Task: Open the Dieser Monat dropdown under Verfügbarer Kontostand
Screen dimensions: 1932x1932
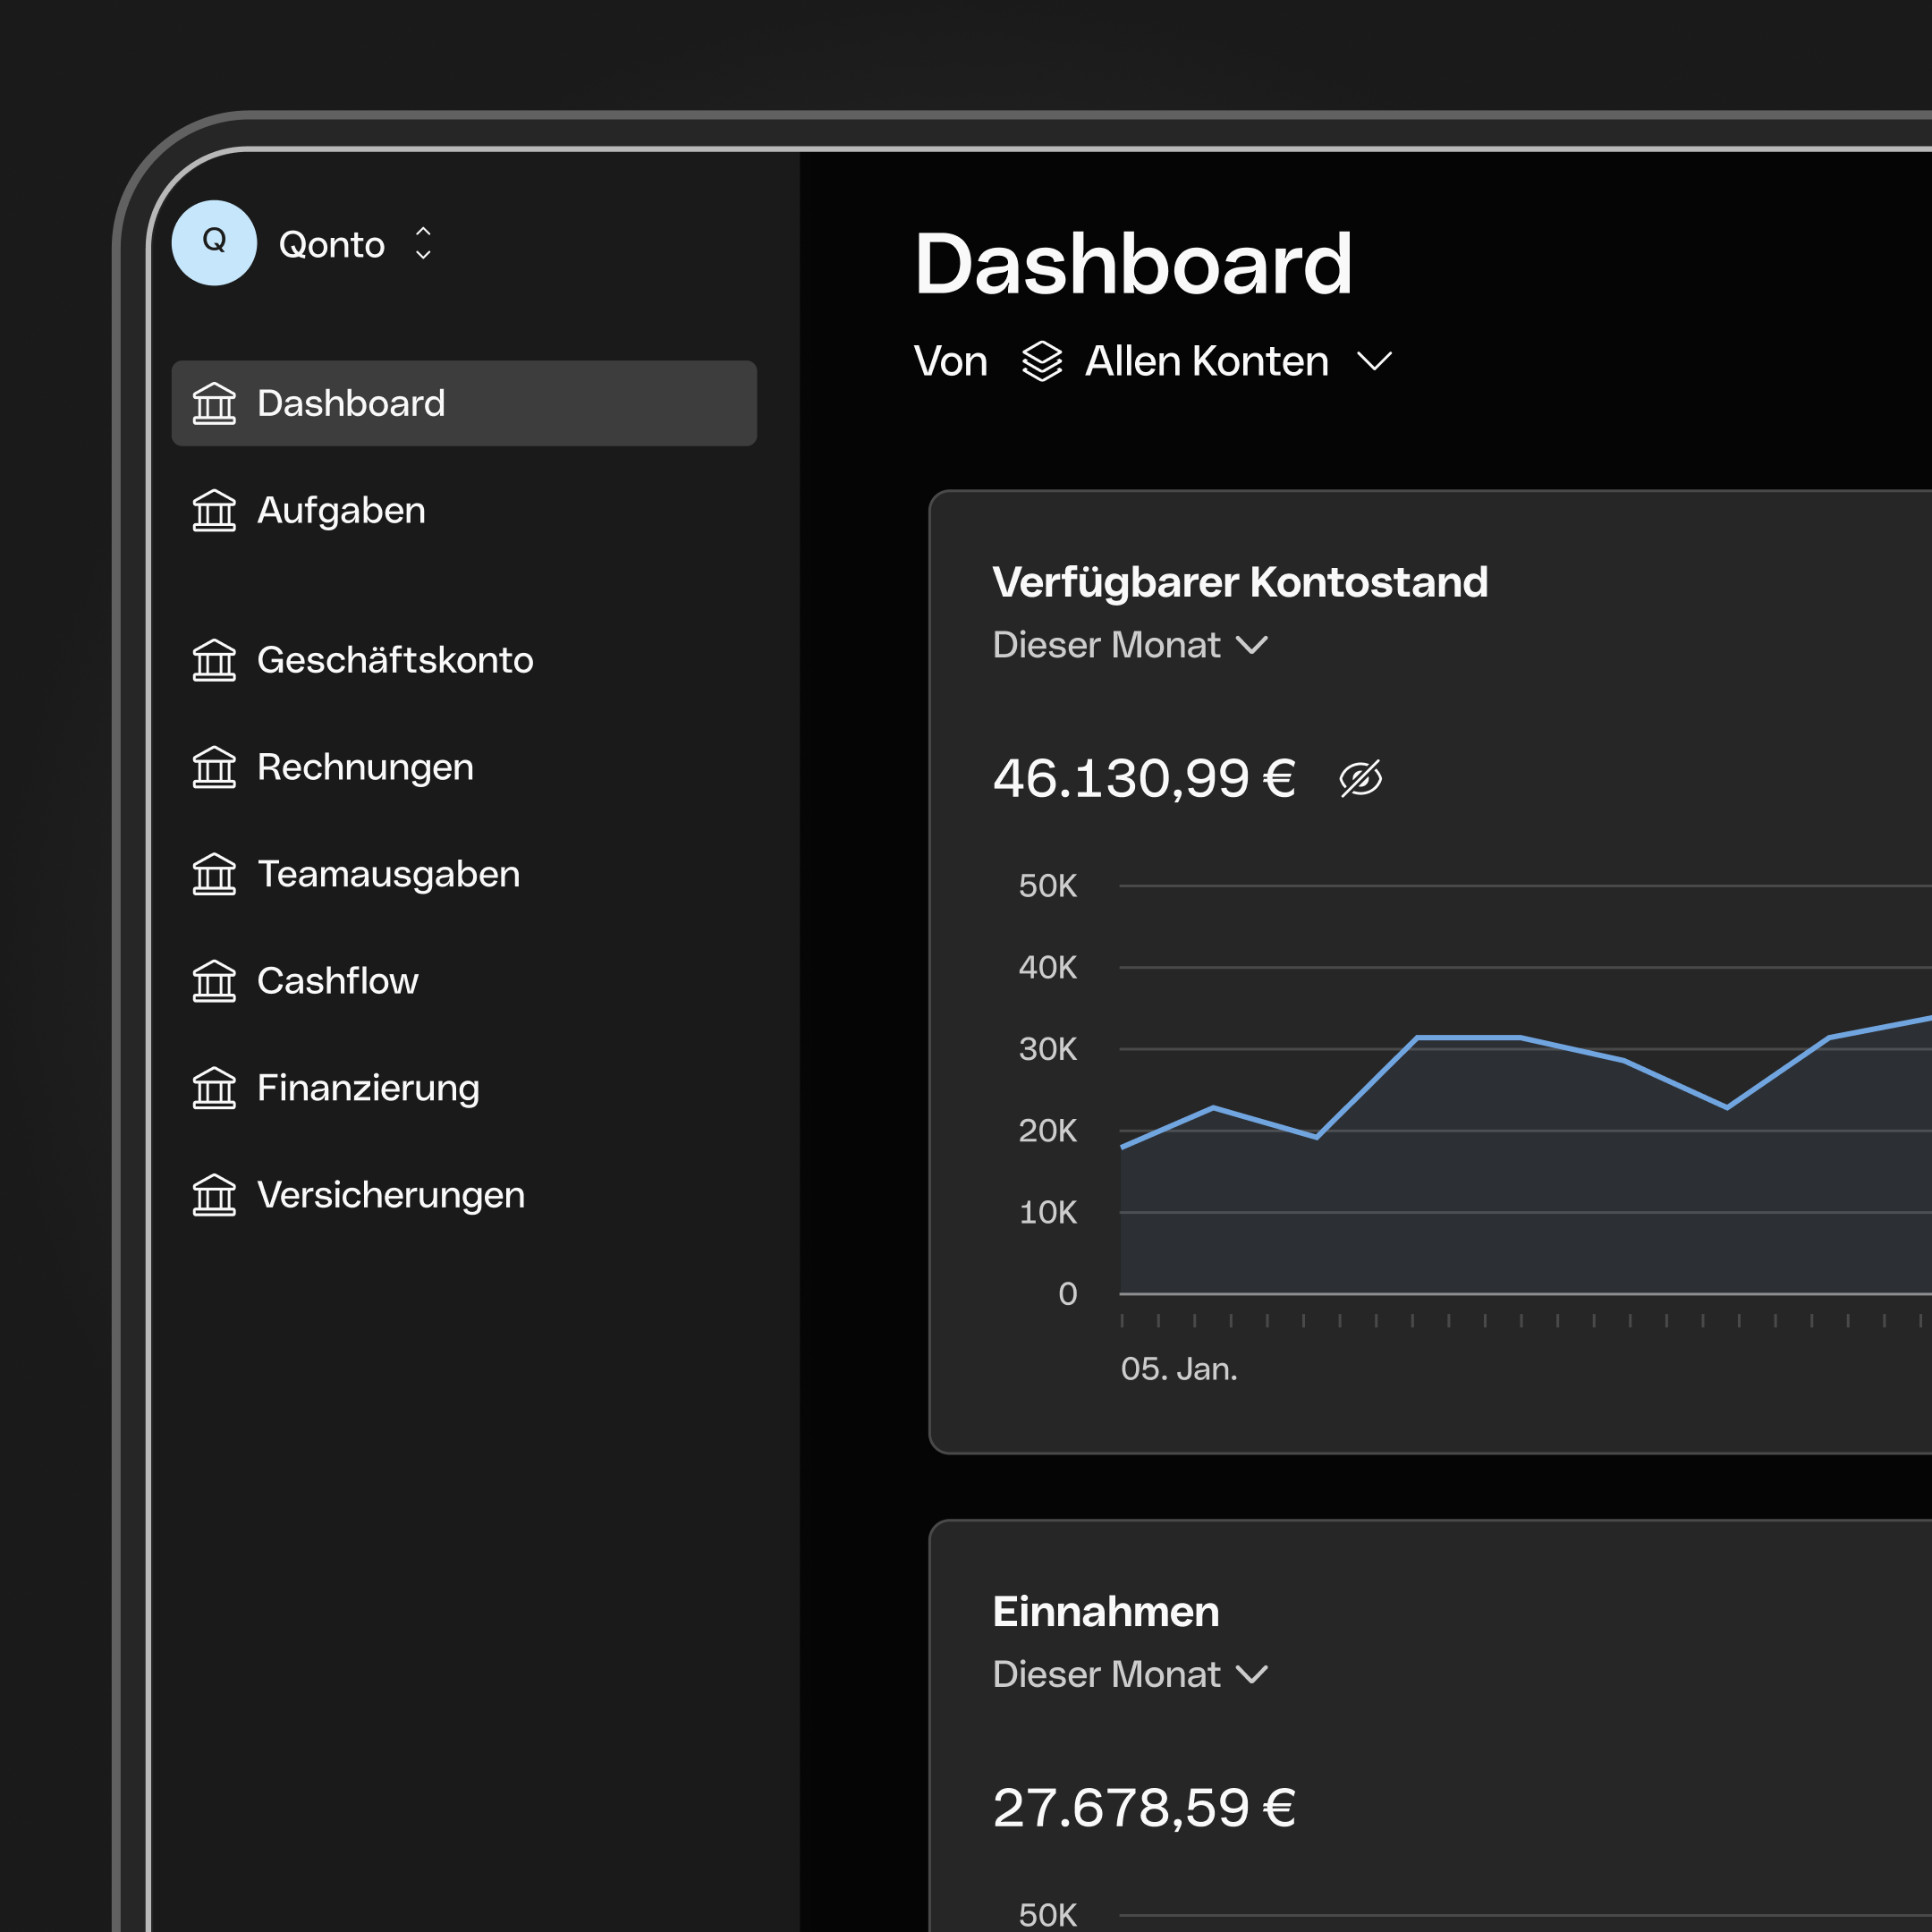Action: (x=1131, y=646)
